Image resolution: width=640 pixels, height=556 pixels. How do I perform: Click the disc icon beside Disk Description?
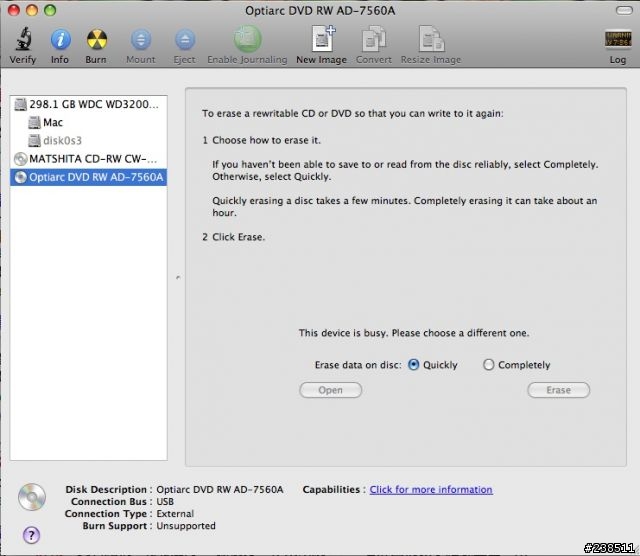[x=32, y=497]
